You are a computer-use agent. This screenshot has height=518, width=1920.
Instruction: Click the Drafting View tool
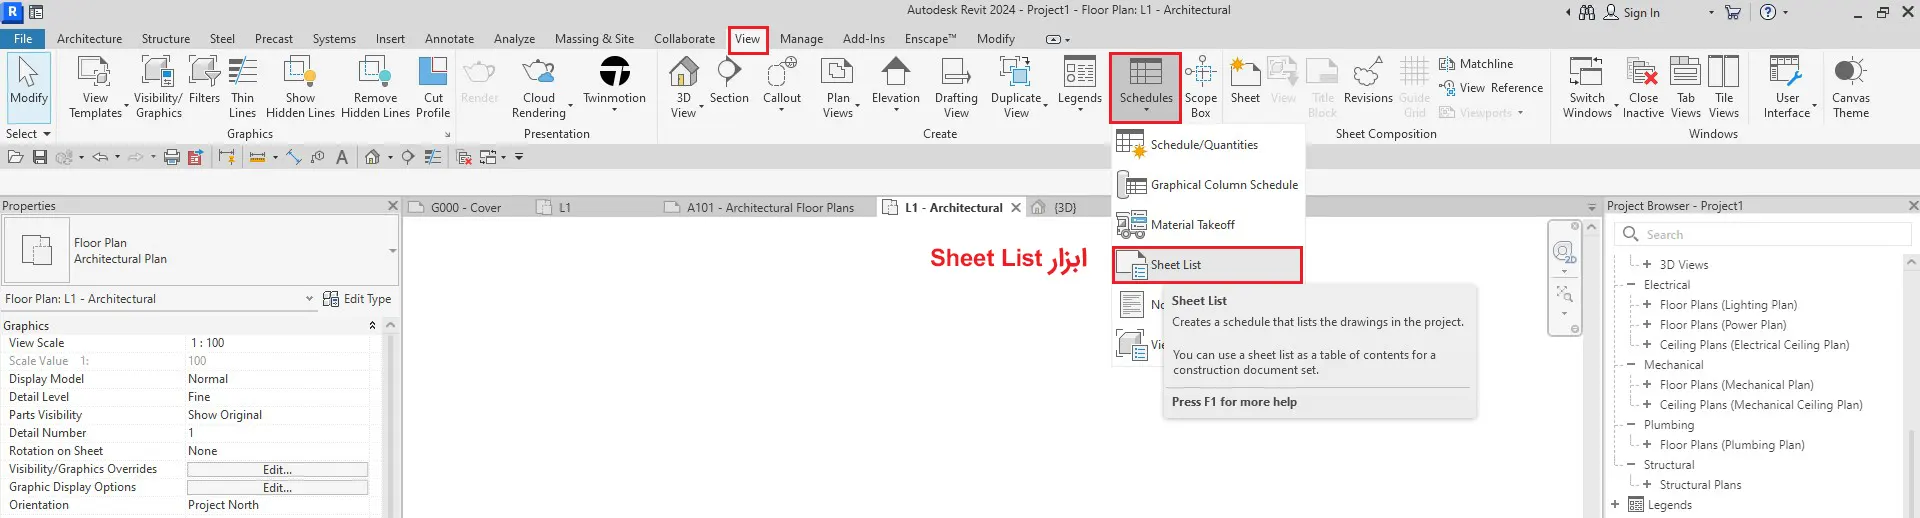956,88
